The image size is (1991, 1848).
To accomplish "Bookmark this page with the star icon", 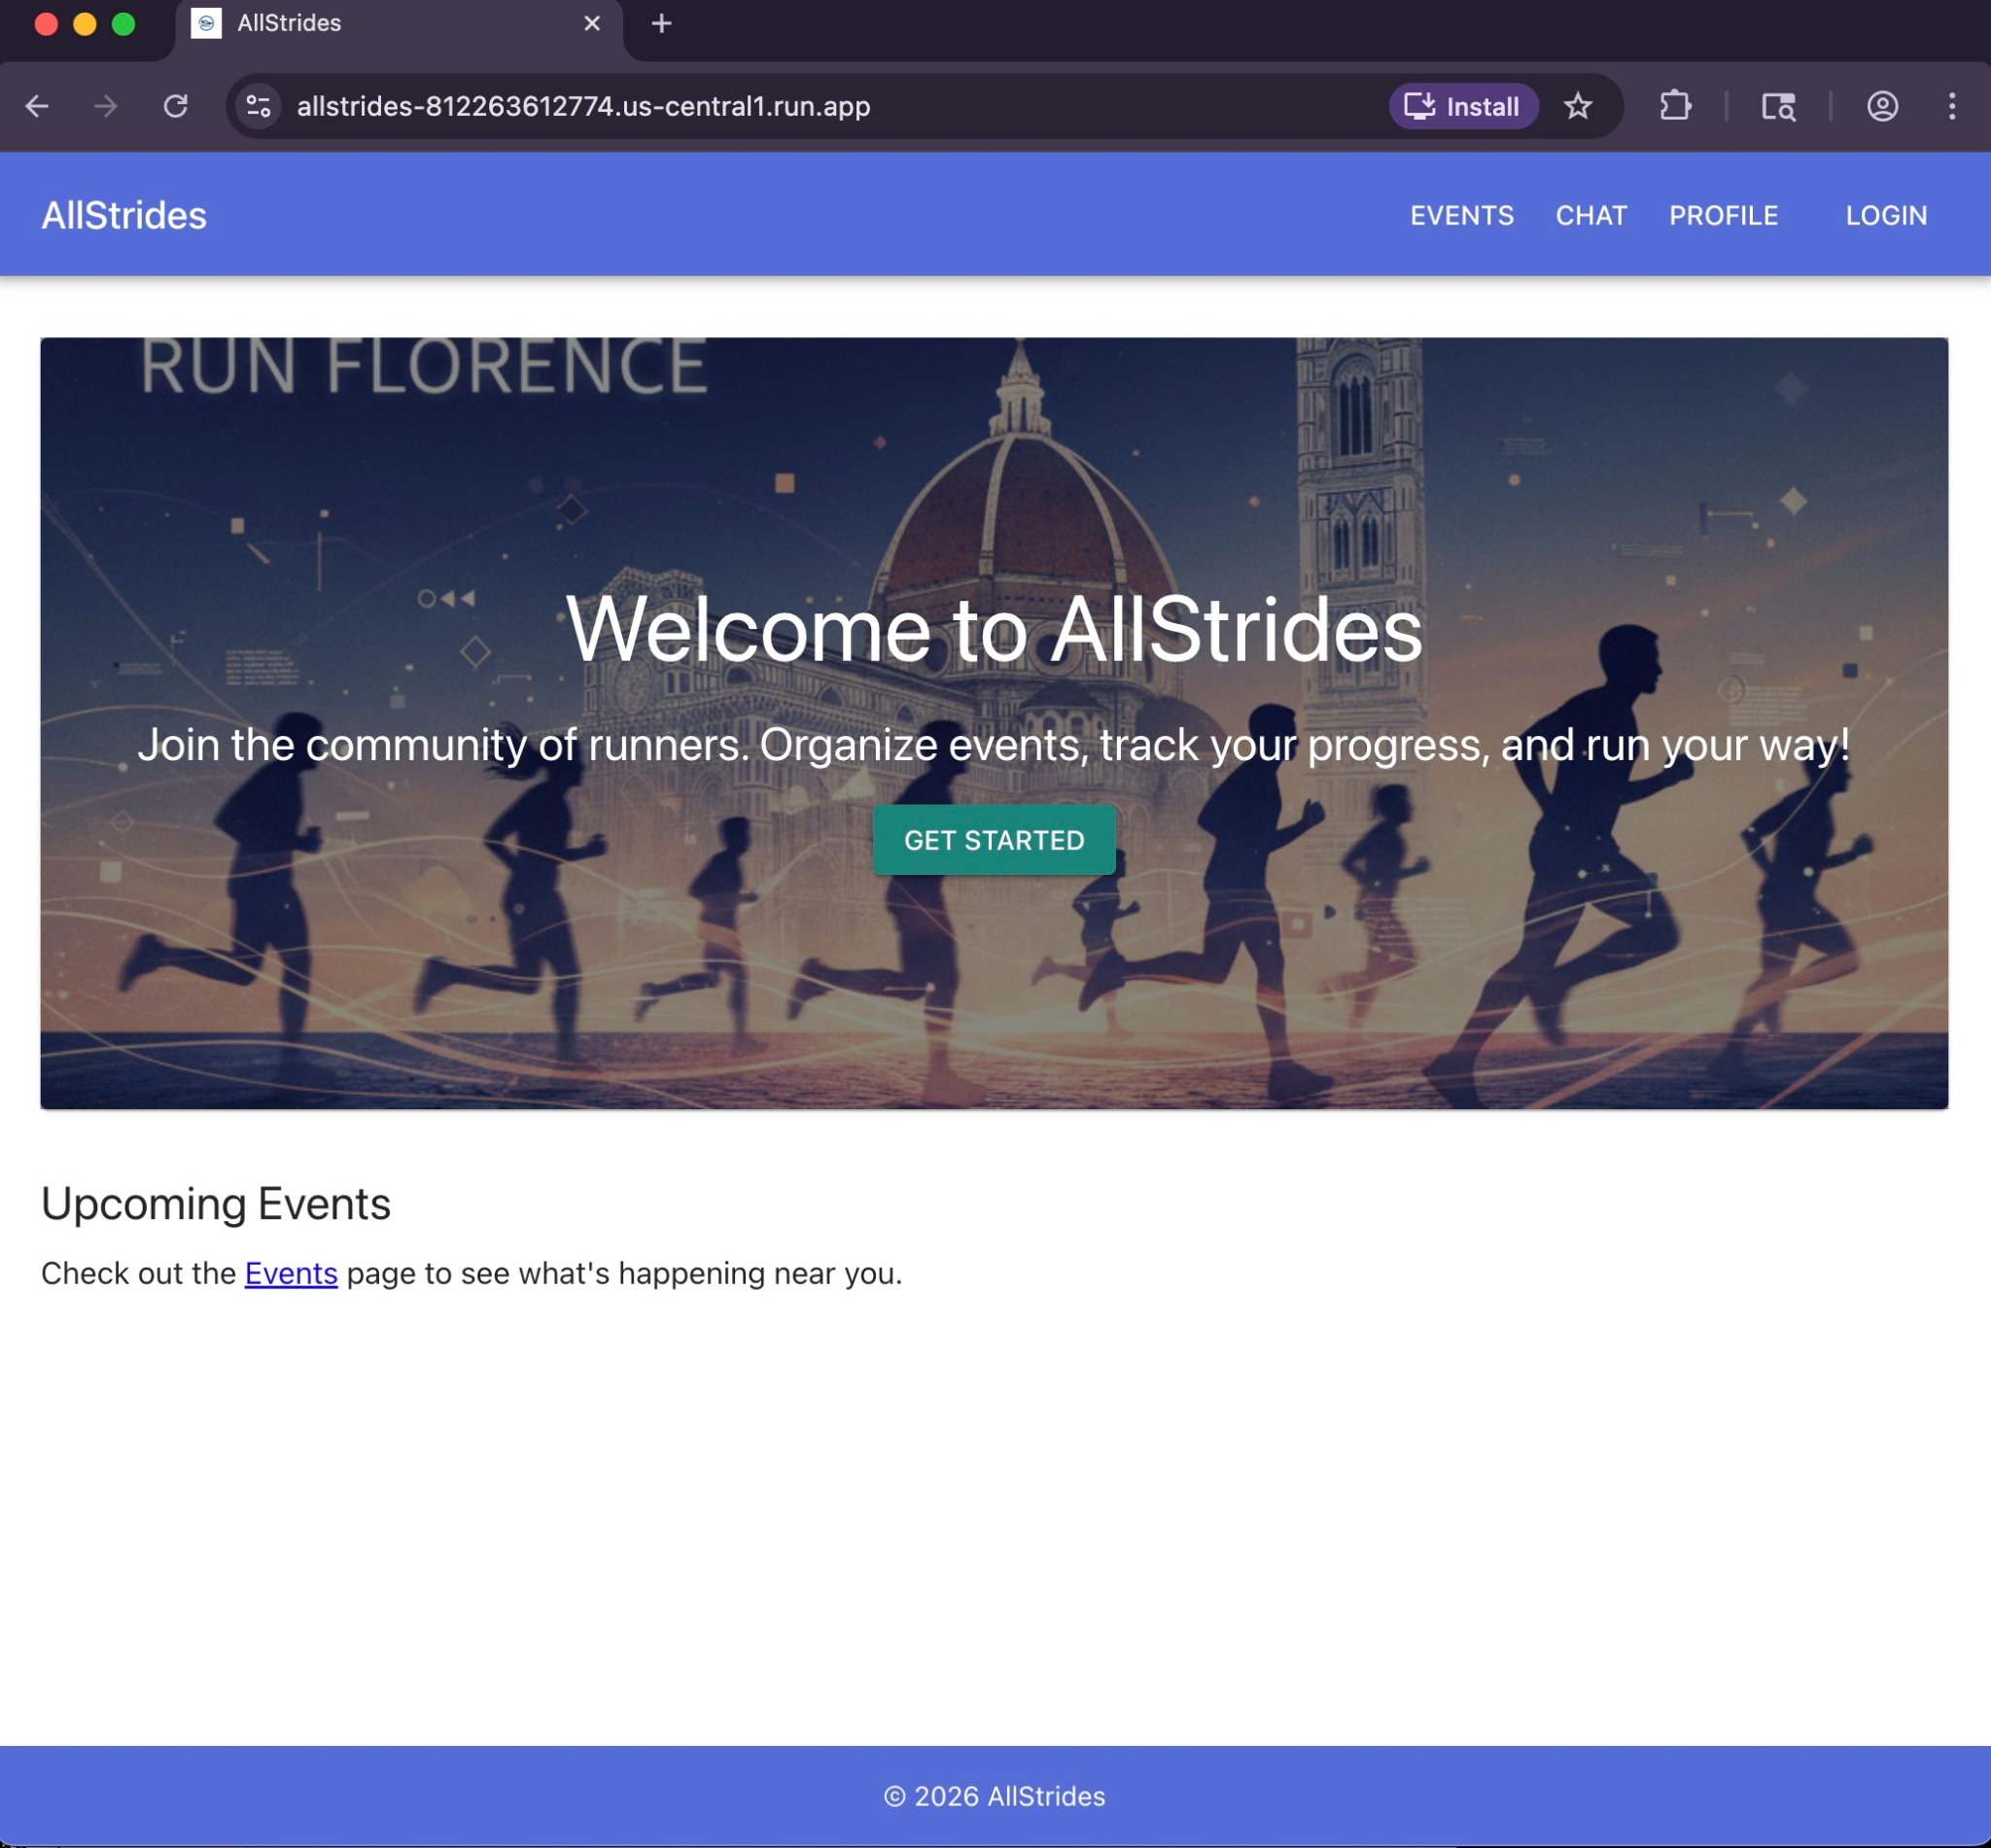I will click(1577, 106).
